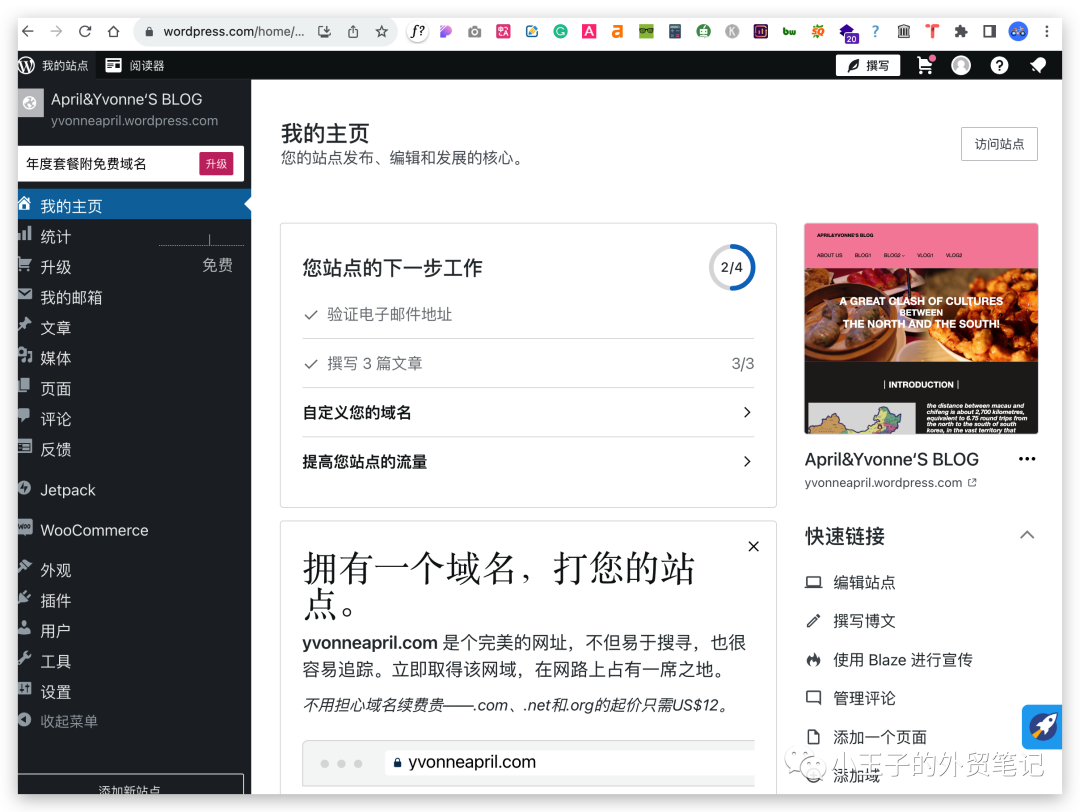Click the help question mark icon

pos(997,64)
